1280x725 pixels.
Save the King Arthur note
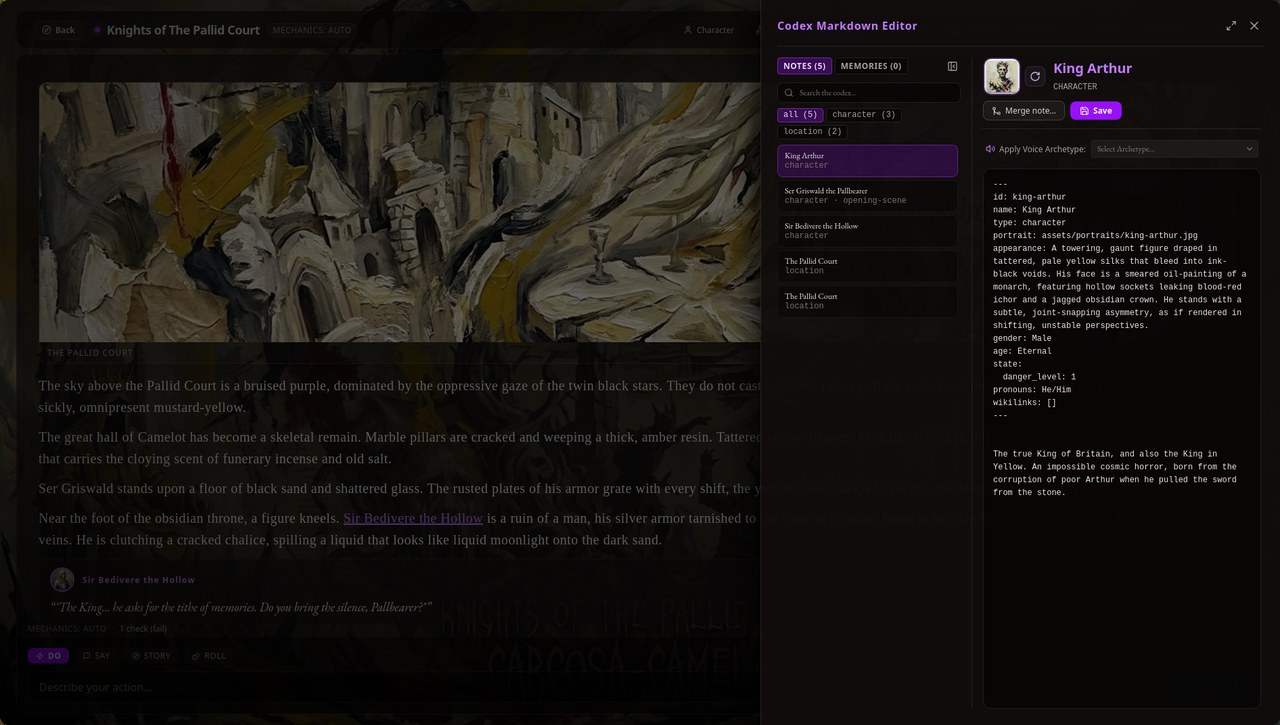[x=1096, y=111]
